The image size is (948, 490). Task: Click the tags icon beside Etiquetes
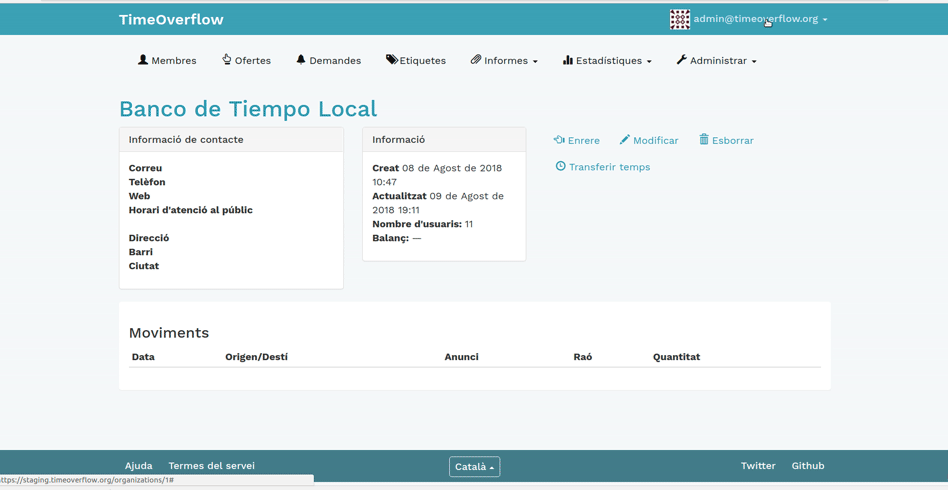tap(392, 59)
